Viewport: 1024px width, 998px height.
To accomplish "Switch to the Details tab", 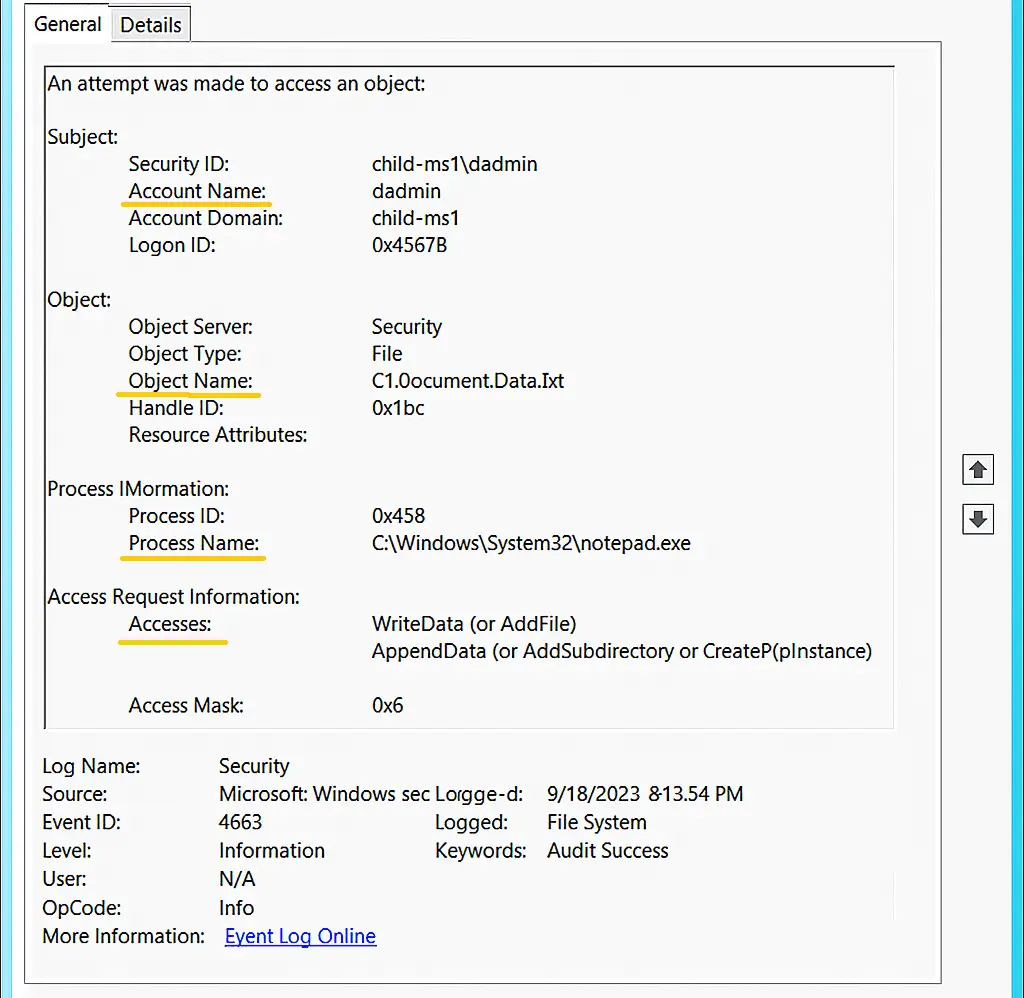I will [x=150, y=24].
